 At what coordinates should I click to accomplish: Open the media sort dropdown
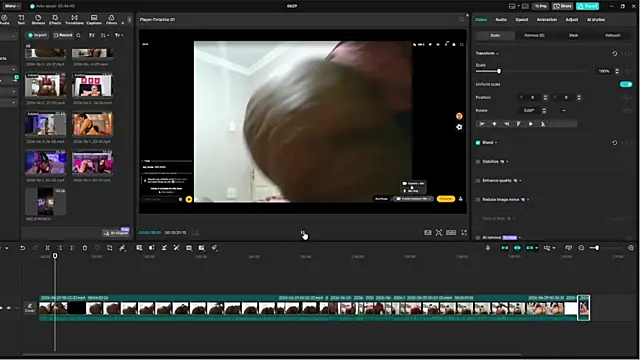tap(104, 36)
